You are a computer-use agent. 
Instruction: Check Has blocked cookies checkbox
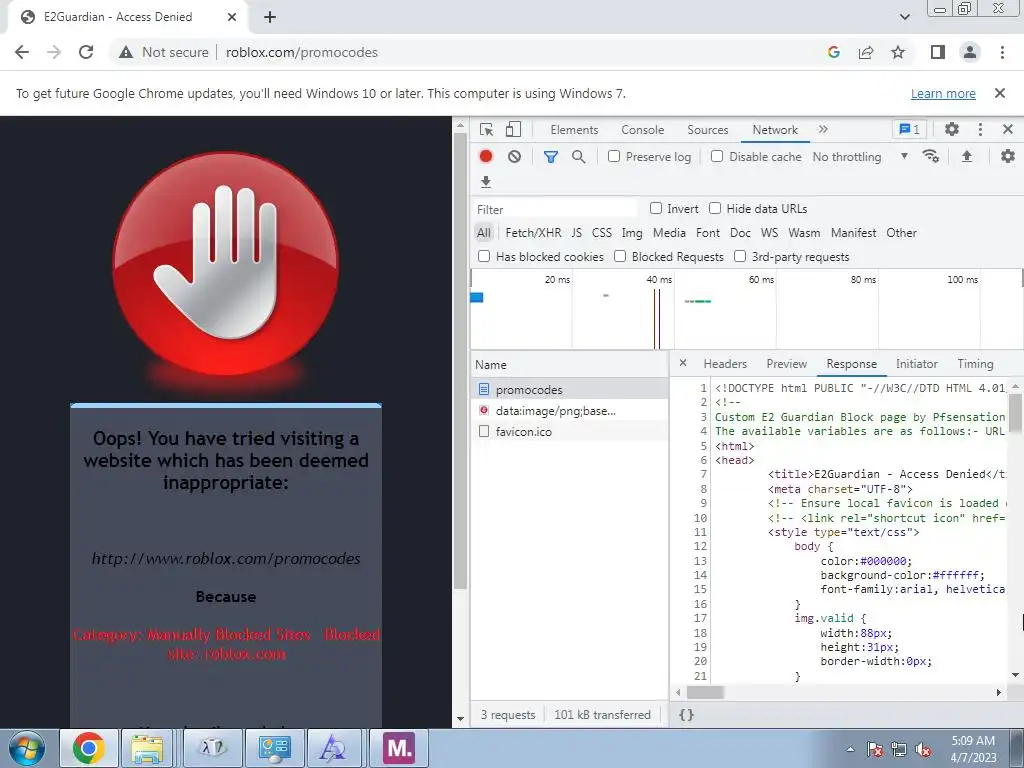point(484,257)
